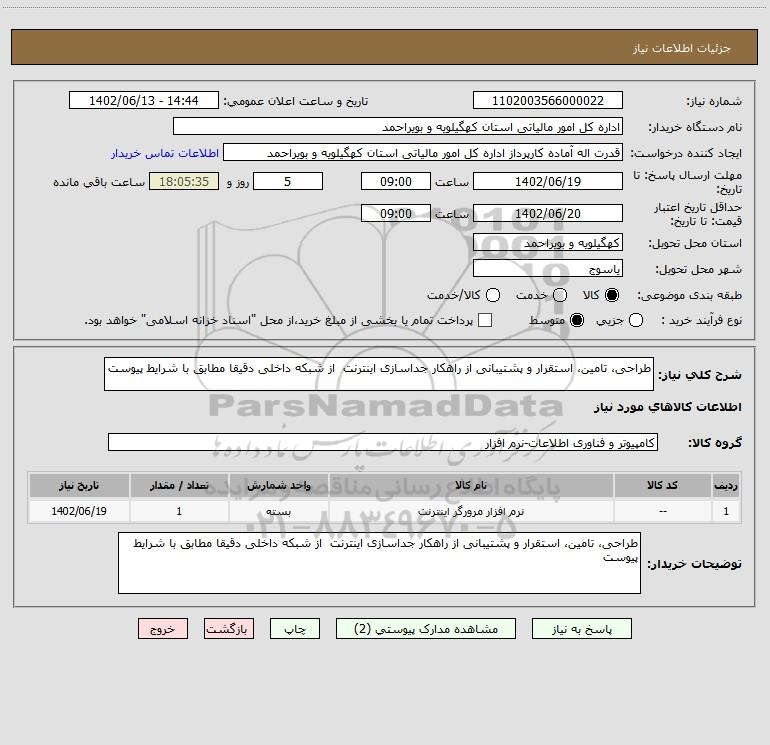Open مشاهده مدارک پیوستی (2) button

[426, 629]
